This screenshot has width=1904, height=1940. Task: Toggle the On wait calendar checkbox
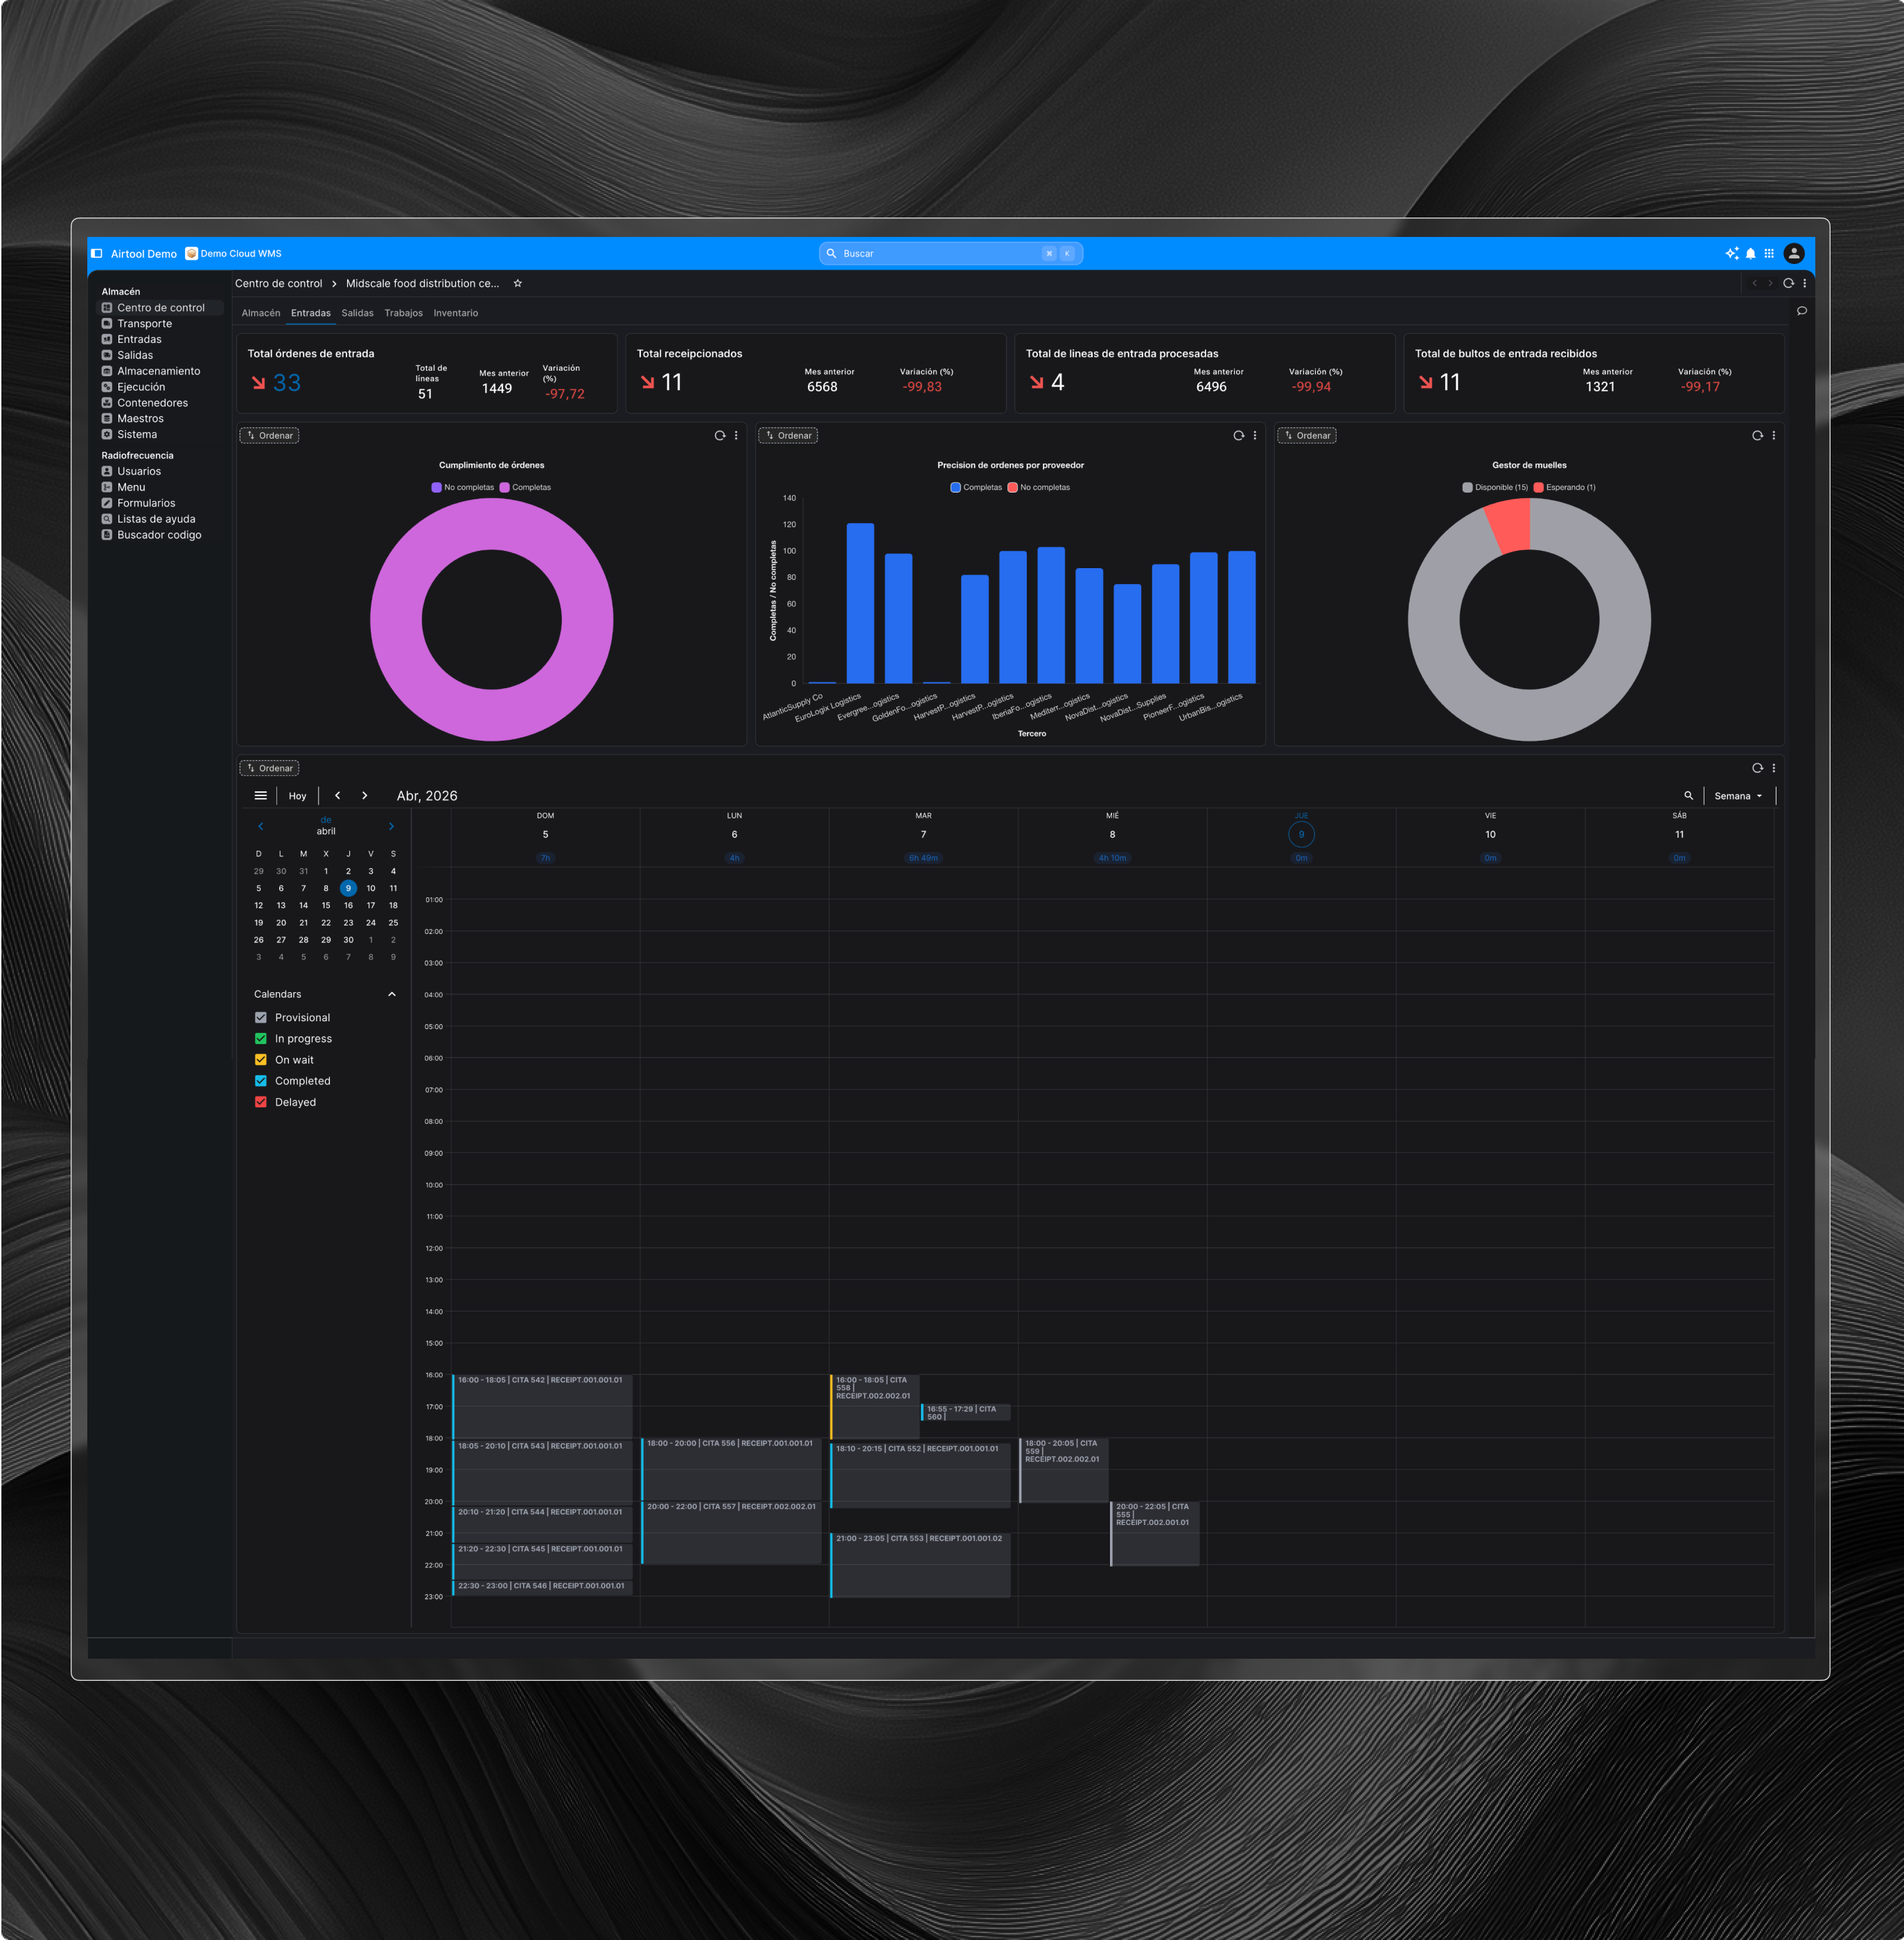coord(261,1060)
